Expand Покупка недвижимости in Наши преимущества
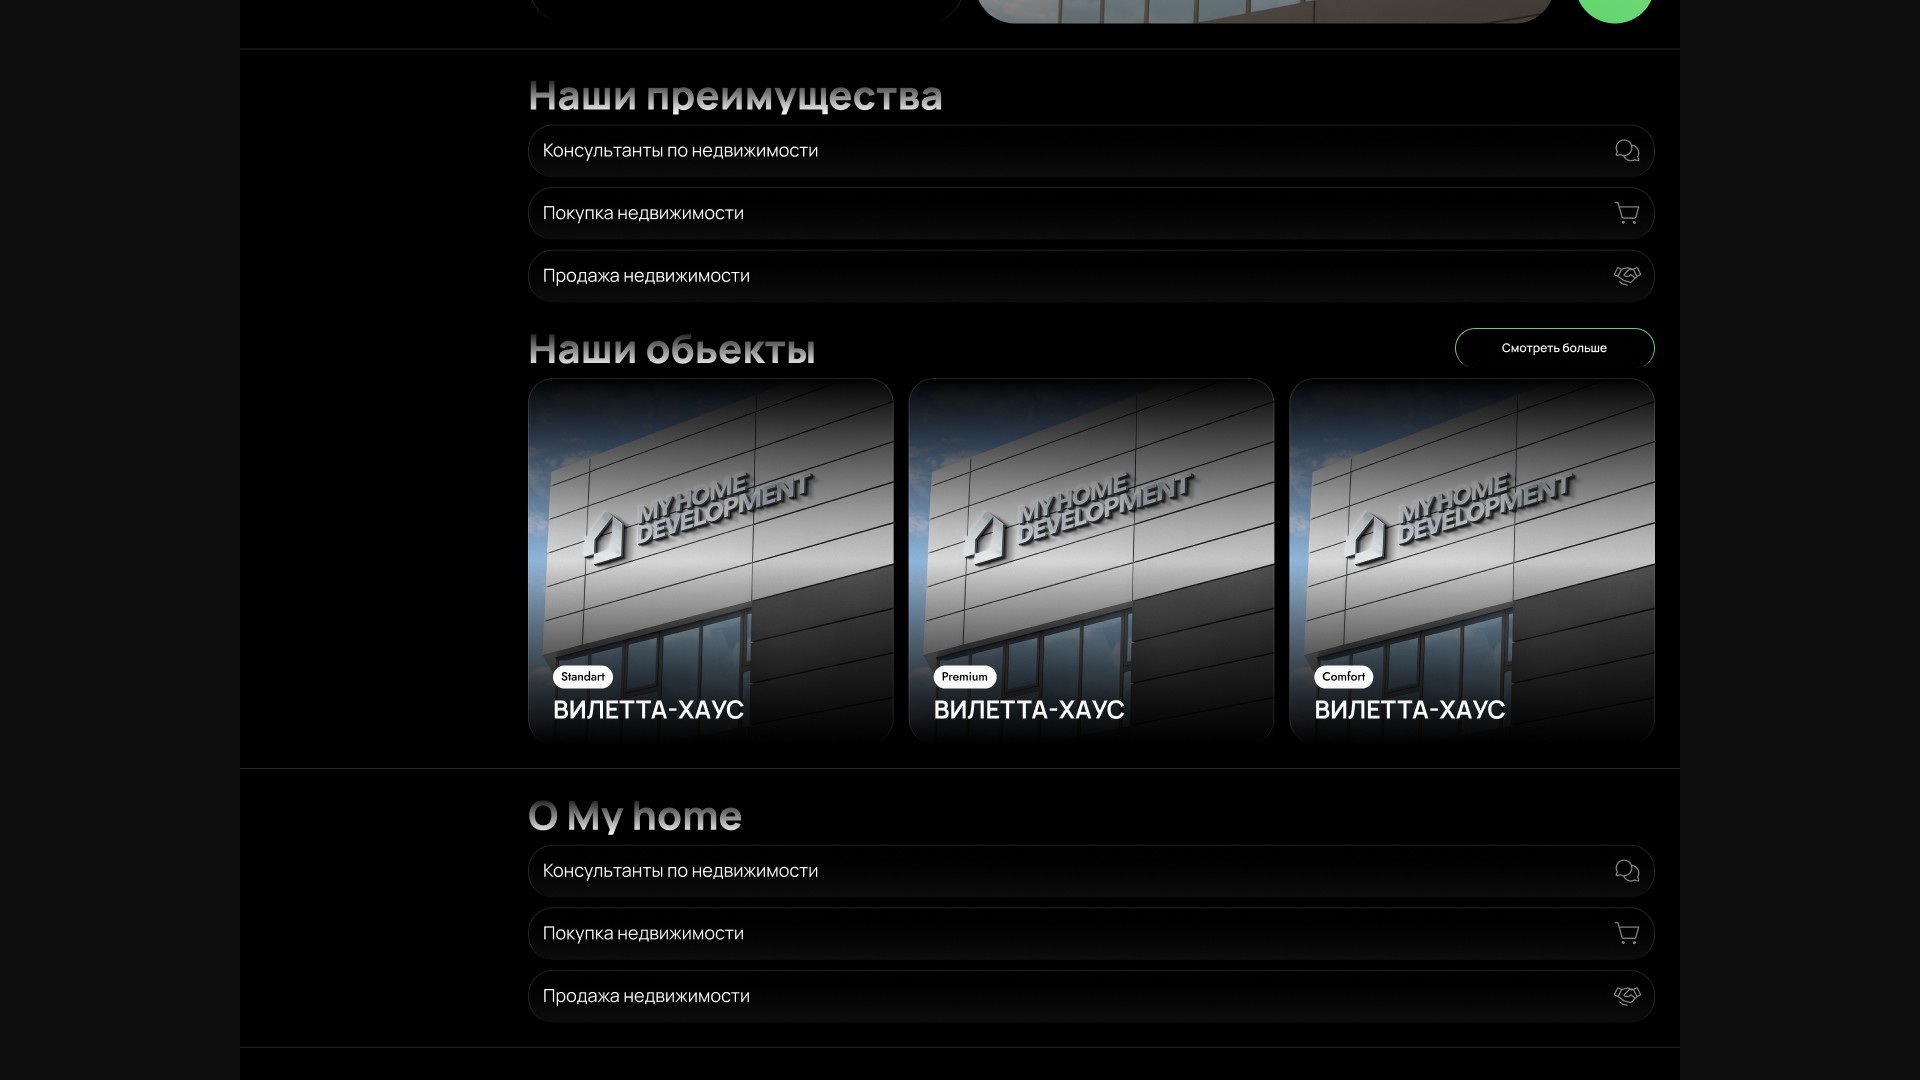This screenshot has width=1920, height=1080. [643, 213]
